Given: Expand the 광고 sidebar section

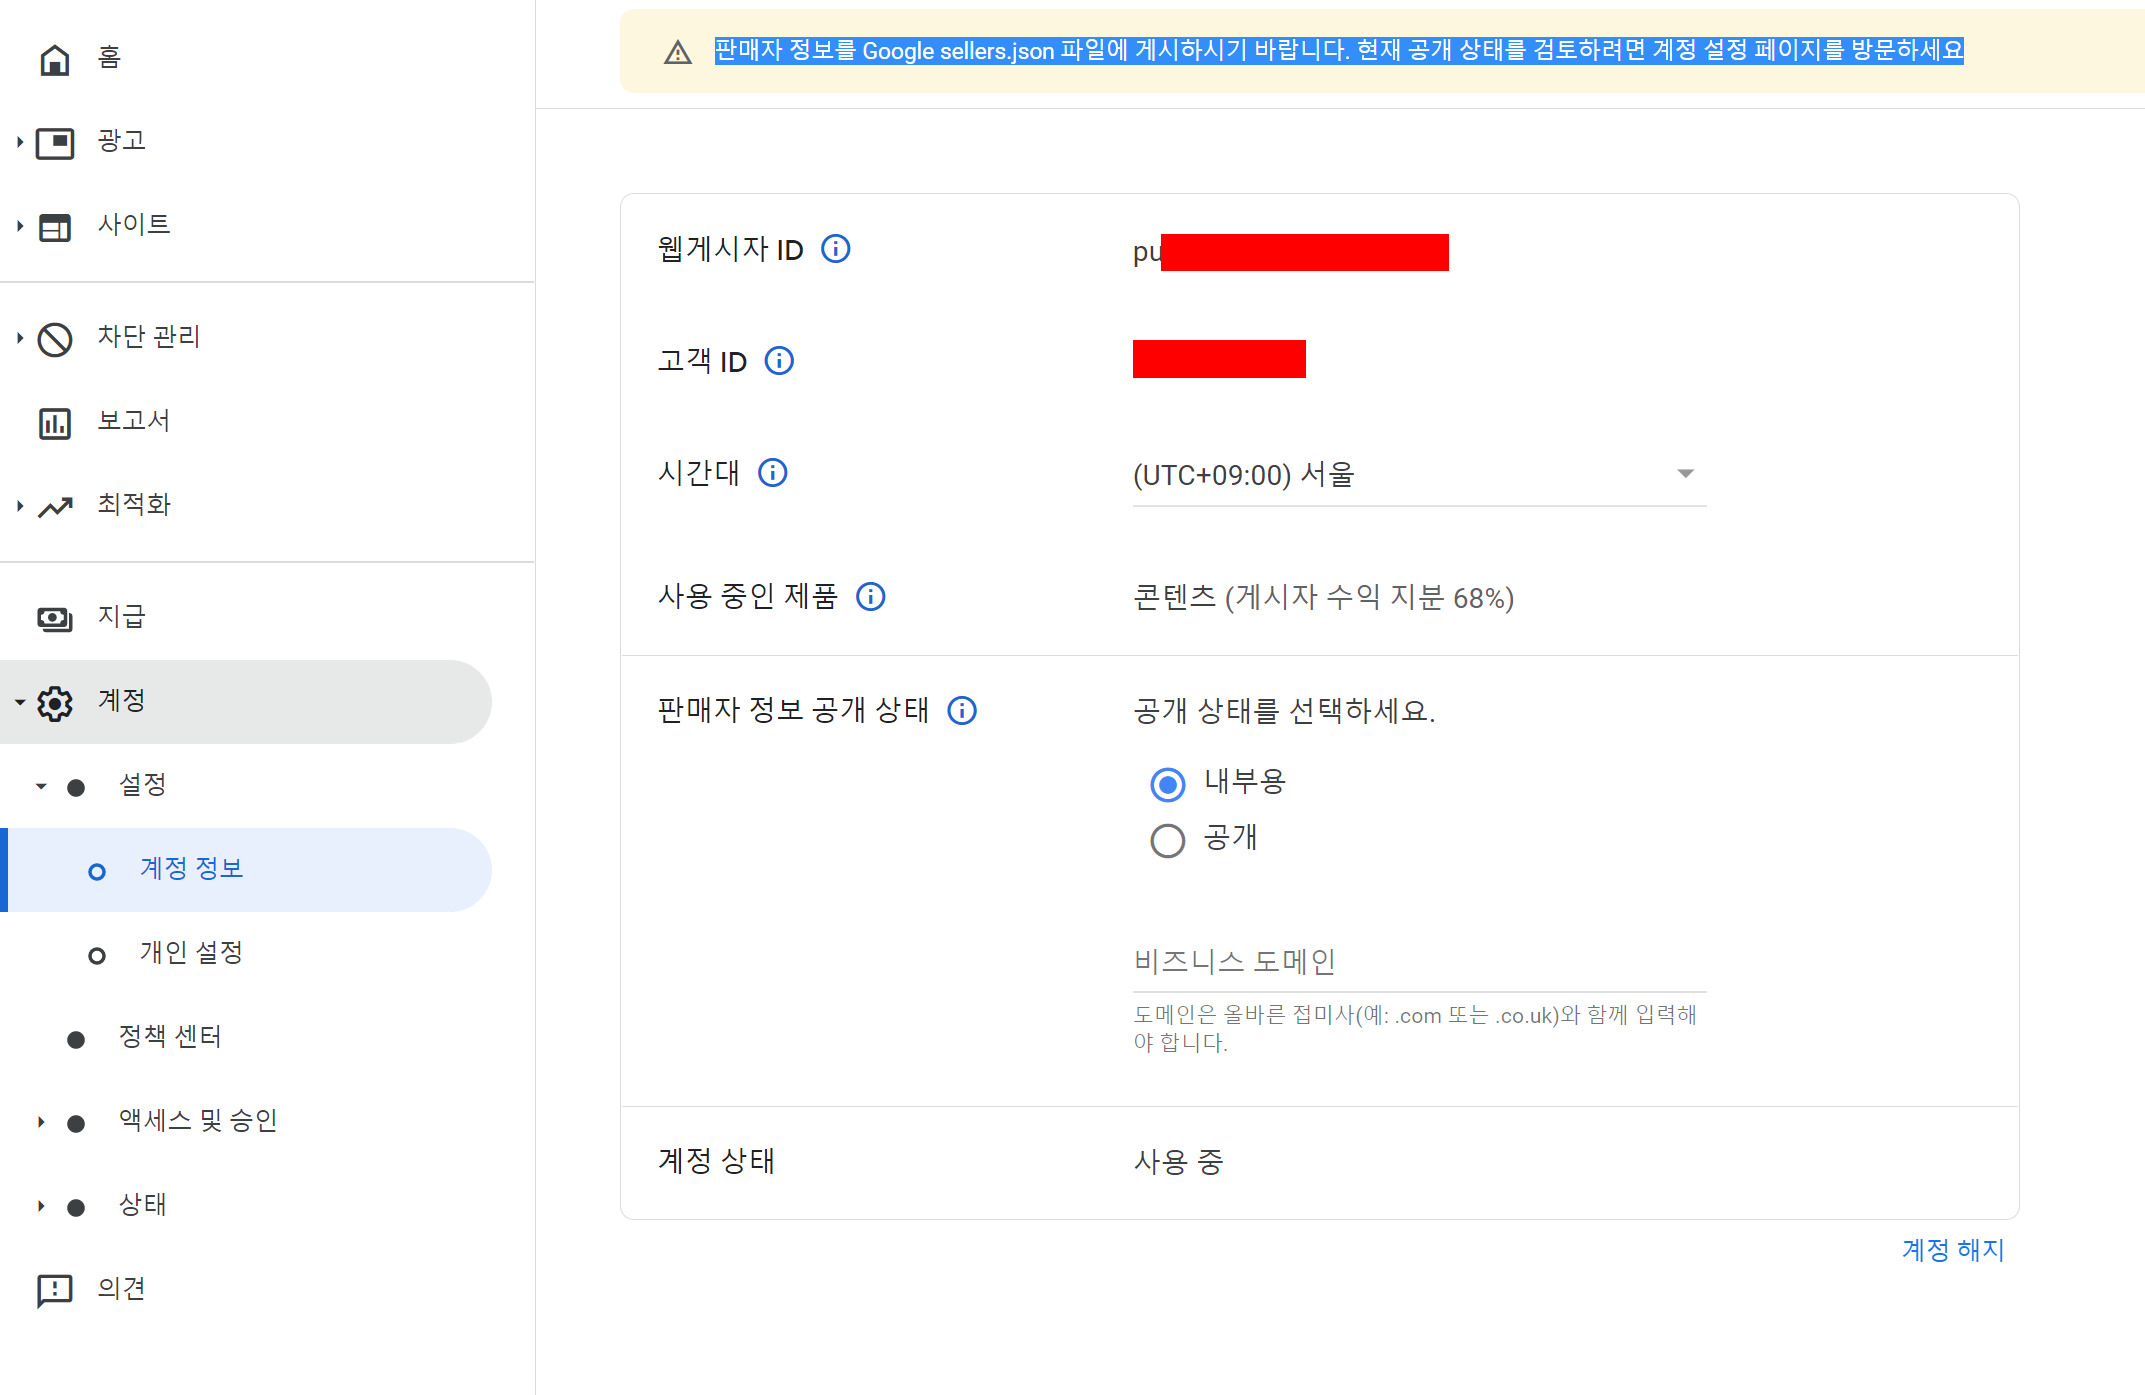Looking at the screenshot, I should coord(20,142).
